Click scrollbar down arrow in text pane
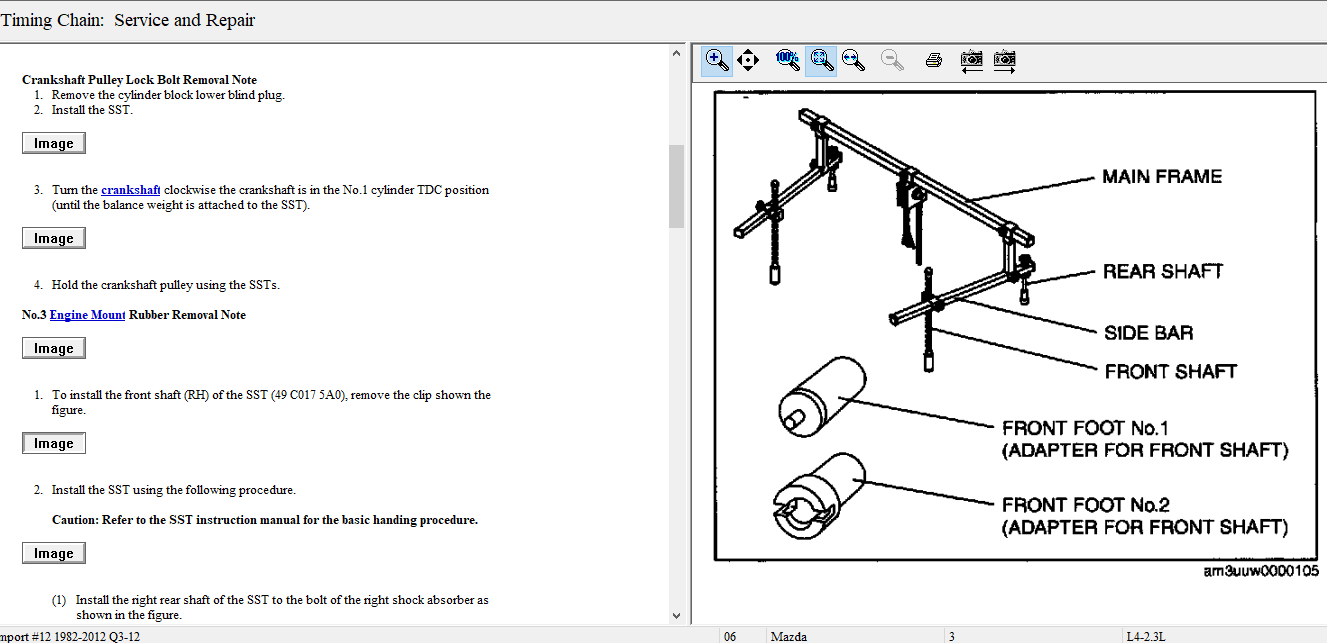 click(677, 616)
